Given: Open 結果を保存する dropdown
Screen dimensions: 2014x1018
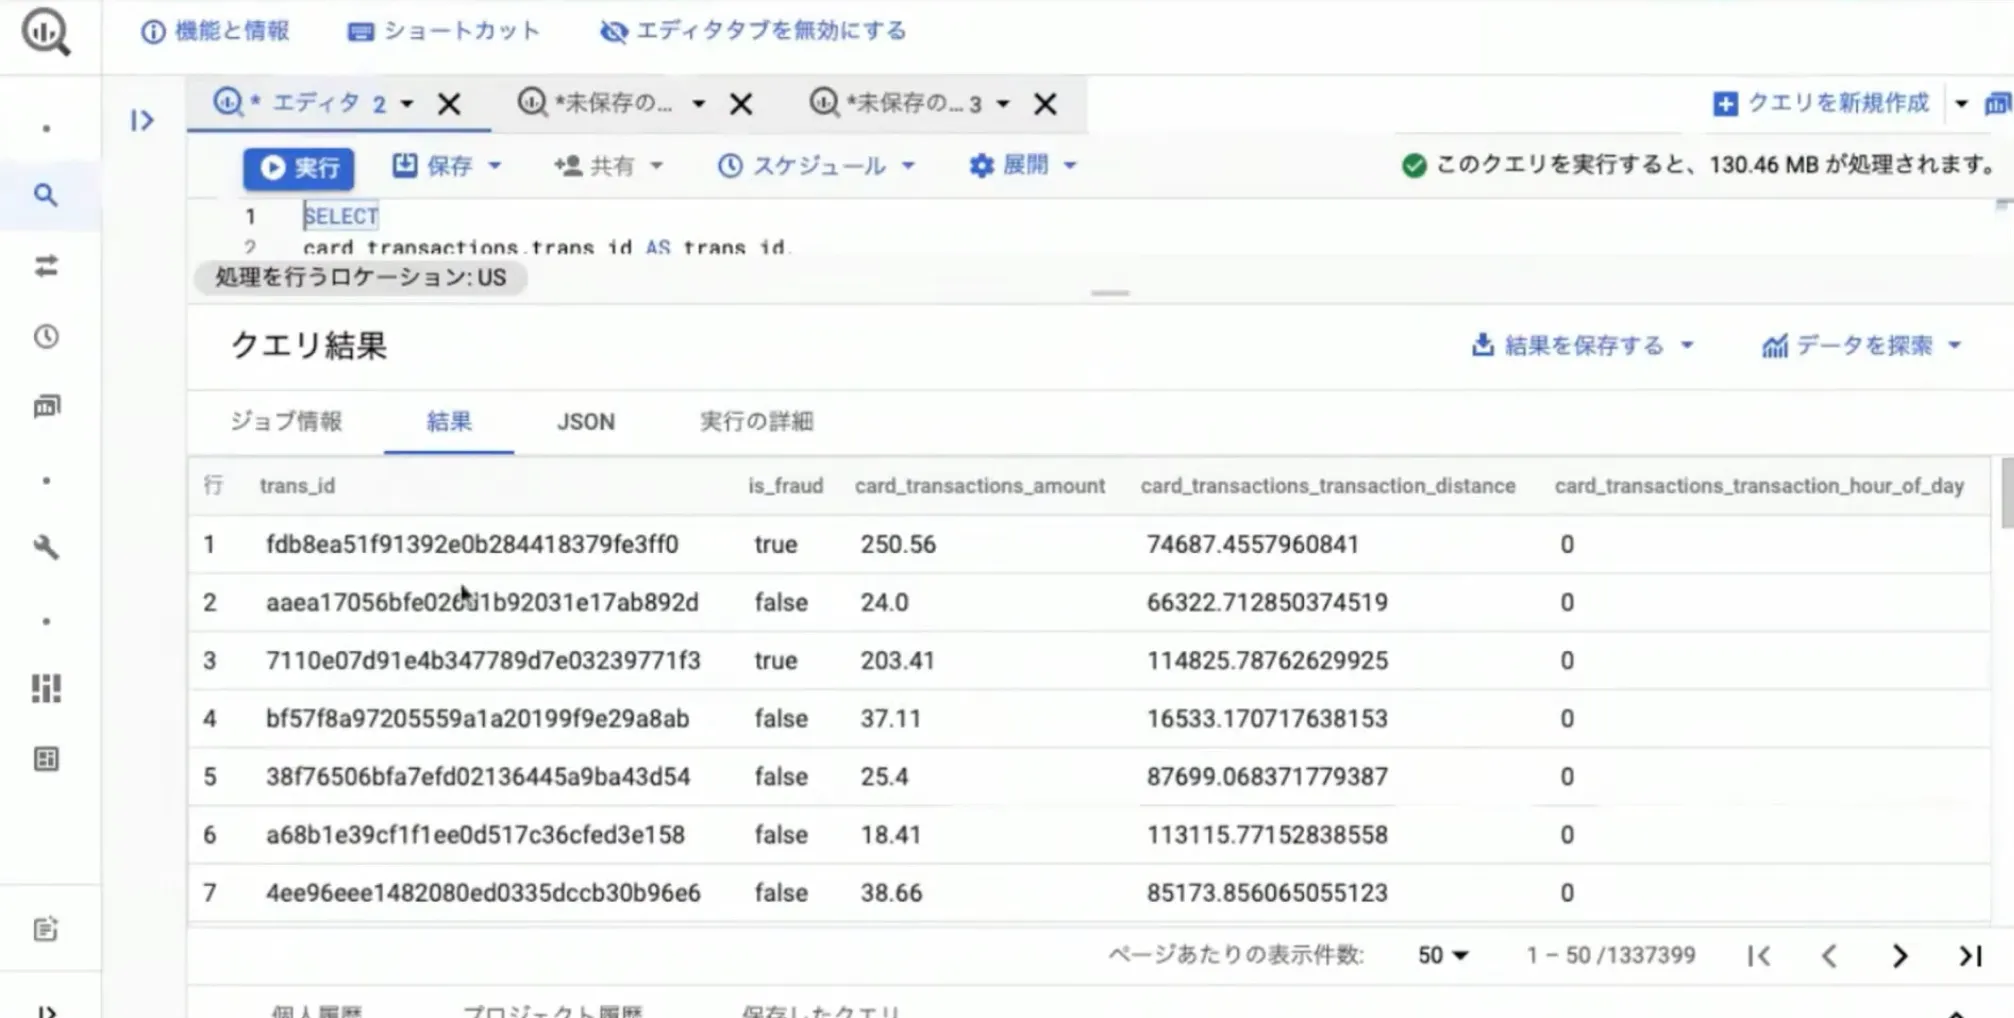Looking at the screenshot, I should point(1582,346).
